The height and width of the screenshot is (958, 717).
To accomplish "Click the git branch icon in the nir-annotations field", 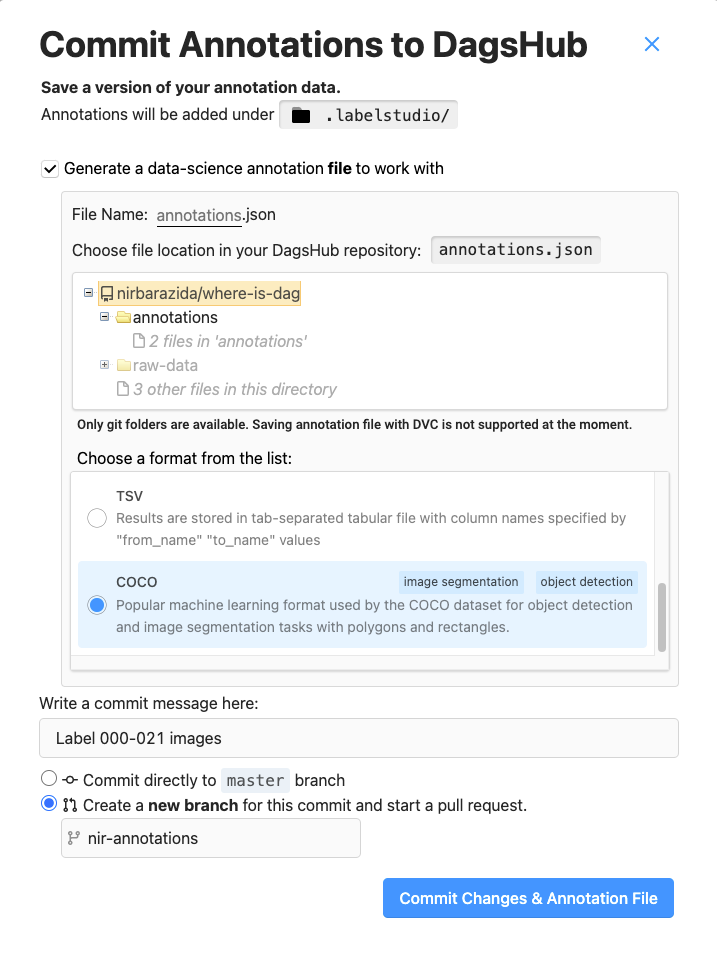I will pos(73,837).
